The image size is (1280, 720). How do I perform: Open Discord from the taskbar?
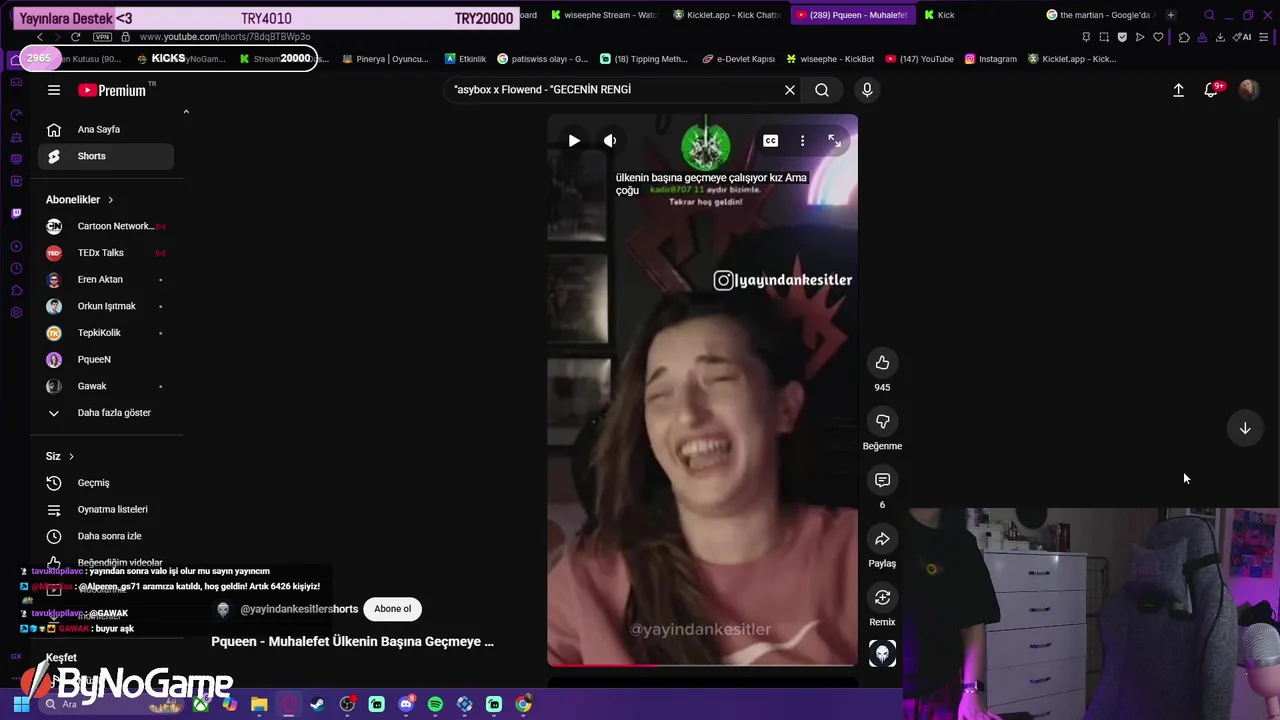[406, 704]
